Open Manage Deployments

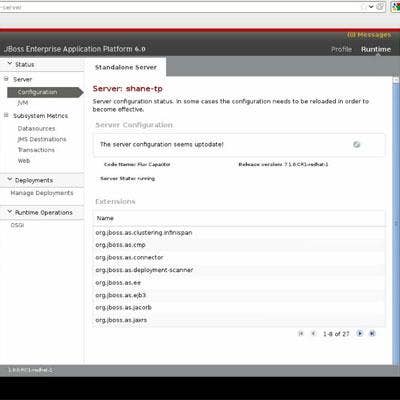tap(42, 193)
